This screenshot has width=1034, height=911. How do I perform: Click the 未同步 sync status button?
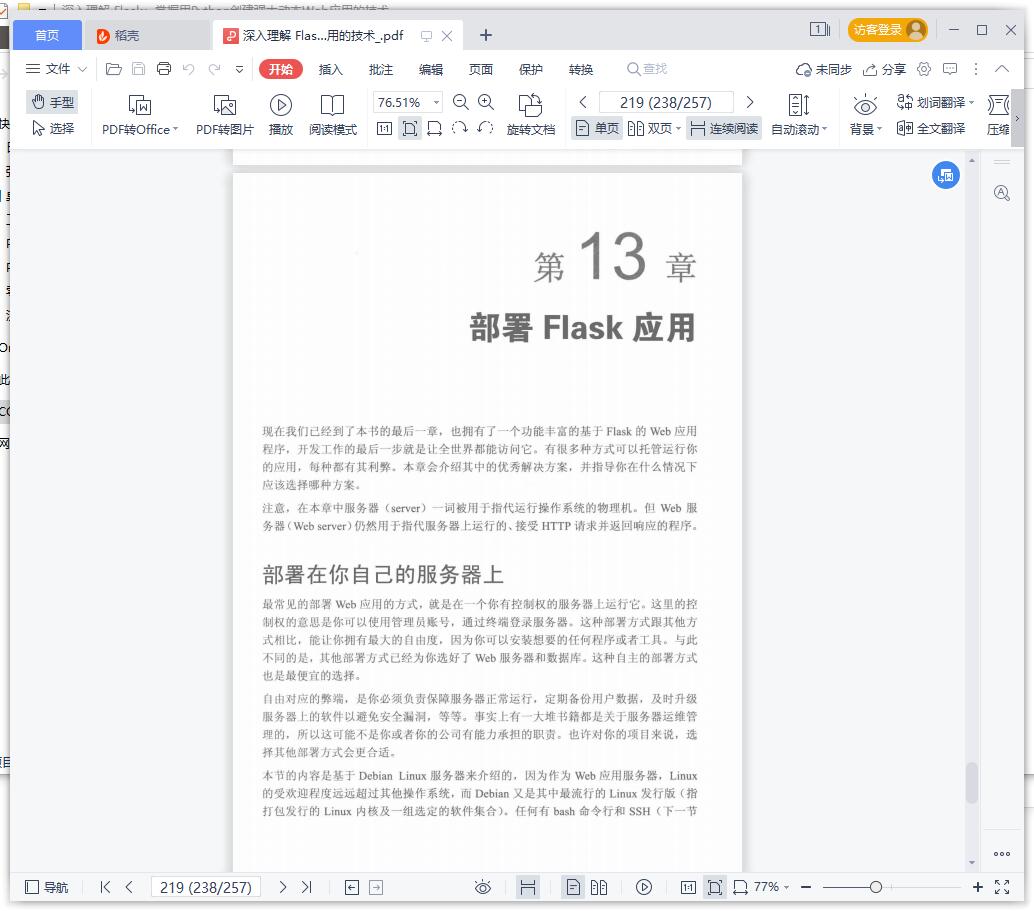(x=824, y=69)
